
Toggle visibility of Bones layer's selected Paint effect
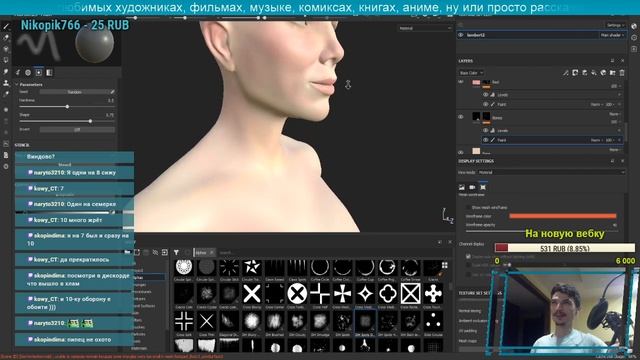pos(486,140)
